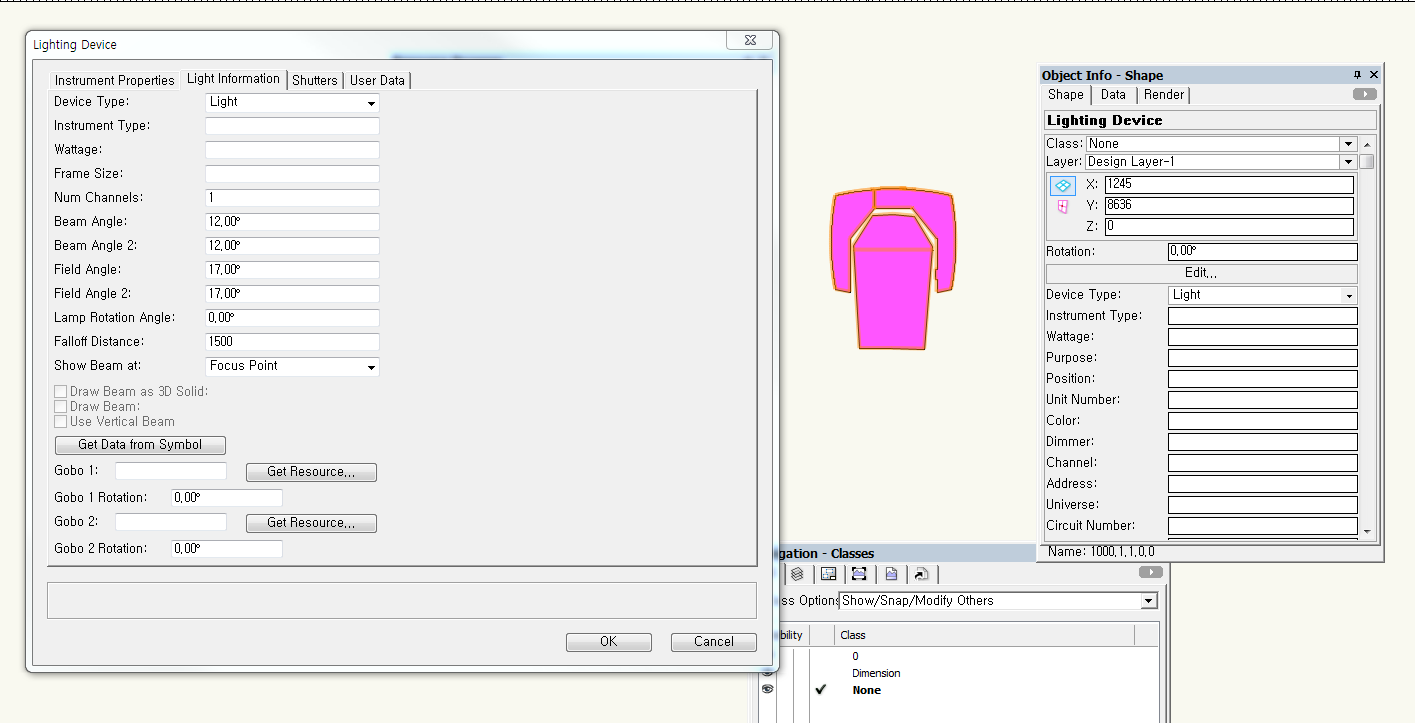The height and width of the screenshot is (723, 1415).
Task: Click the Get Data from Symbol button
Action: [x=140, y=445]
